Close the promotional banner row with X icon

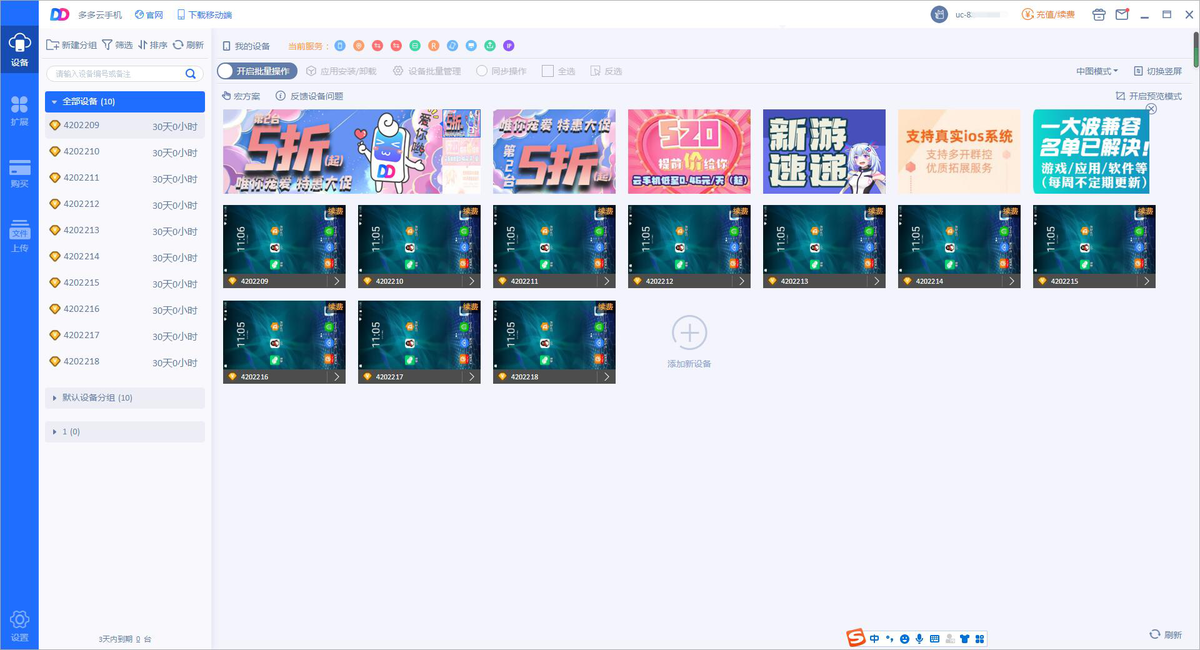coord(1151,109)
